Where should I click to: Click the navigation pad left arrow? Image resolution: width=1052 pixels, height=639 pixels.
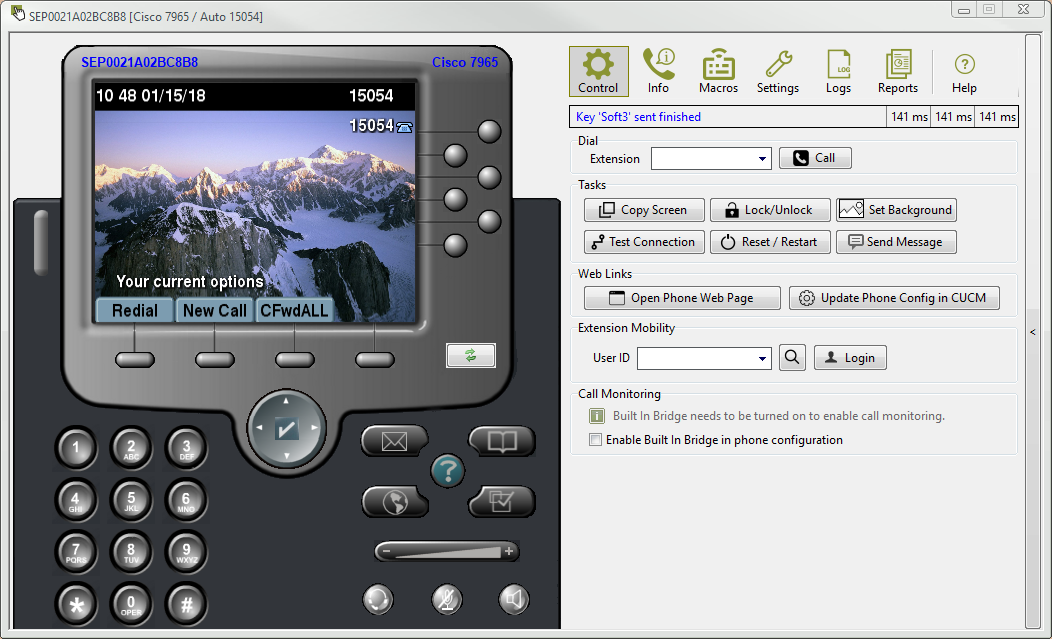259,428
